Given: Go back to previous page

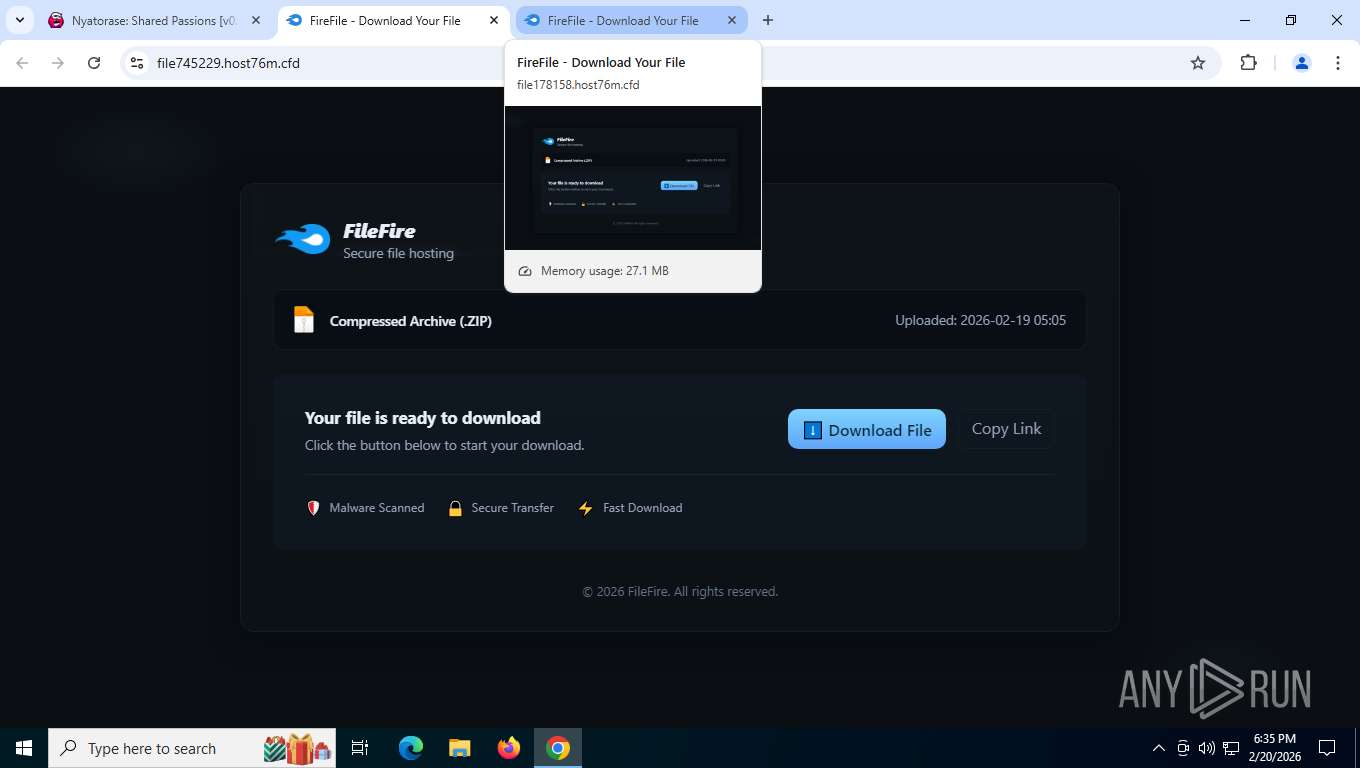Looking at the screenshot, I should pos(22,63).
